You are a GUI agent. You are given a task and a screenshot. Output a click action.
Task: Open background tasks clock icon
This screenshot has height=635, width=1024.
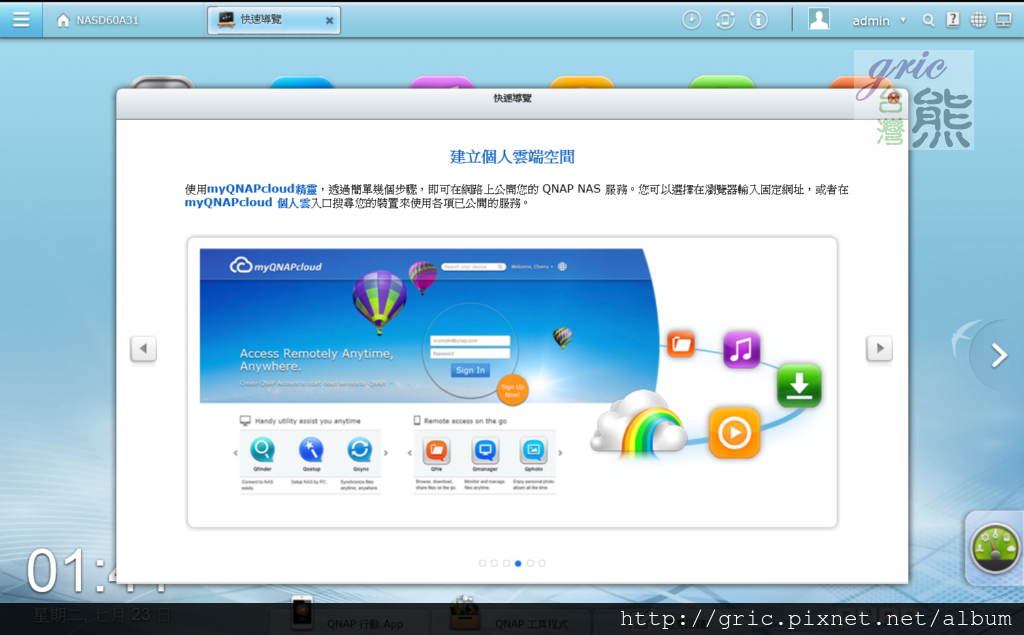(692, 20)
